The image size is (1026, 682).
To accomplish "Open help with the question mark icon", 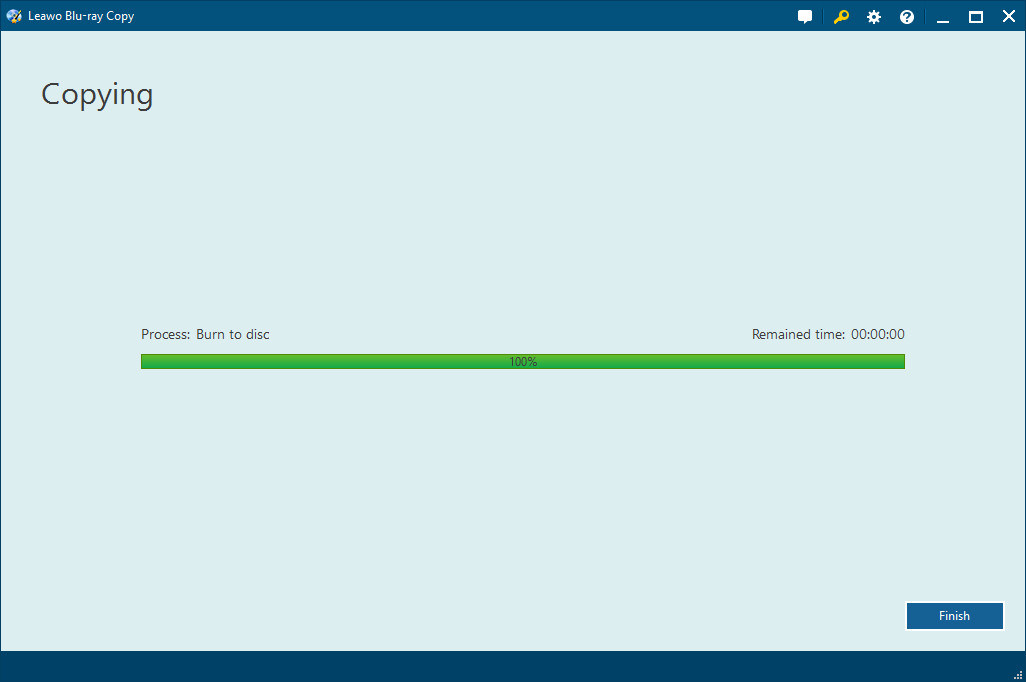I will pyautogui.click(x=907, y=17).
